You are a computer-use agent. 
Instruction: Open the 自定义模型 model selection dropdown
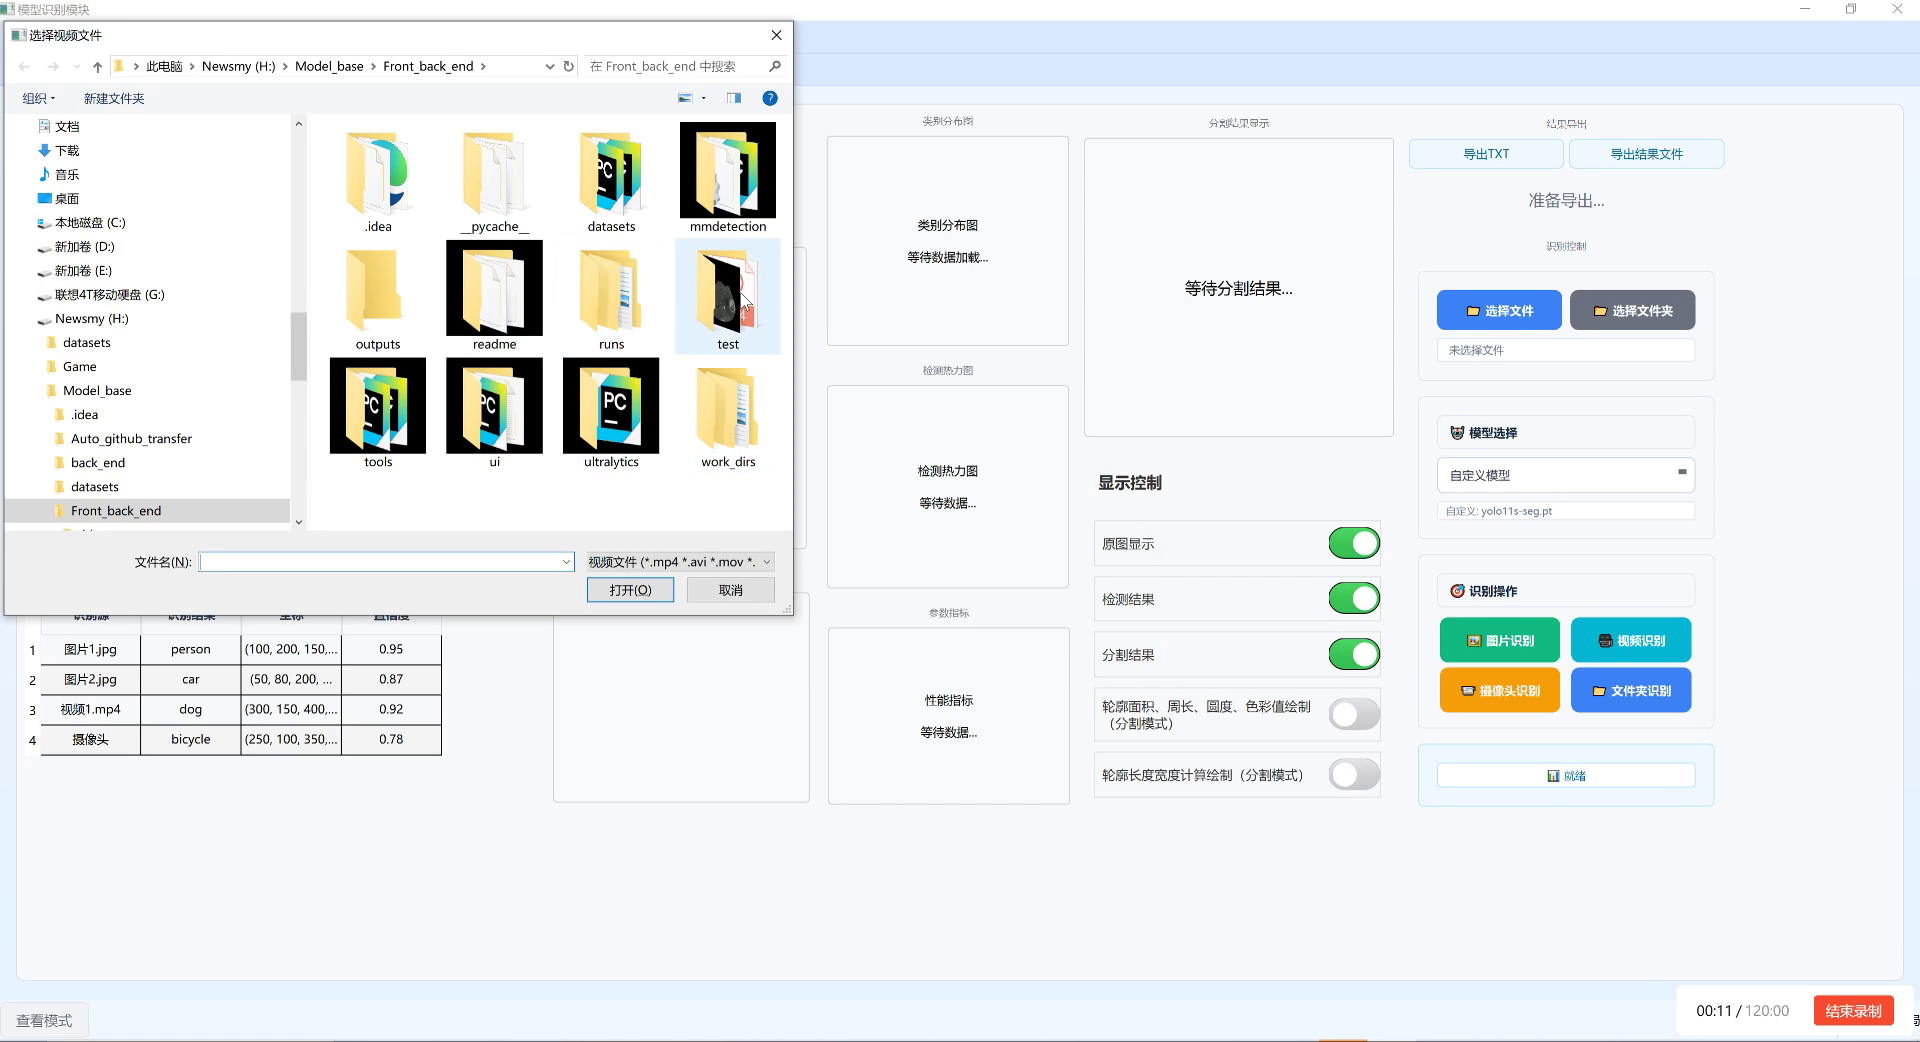1684,475
